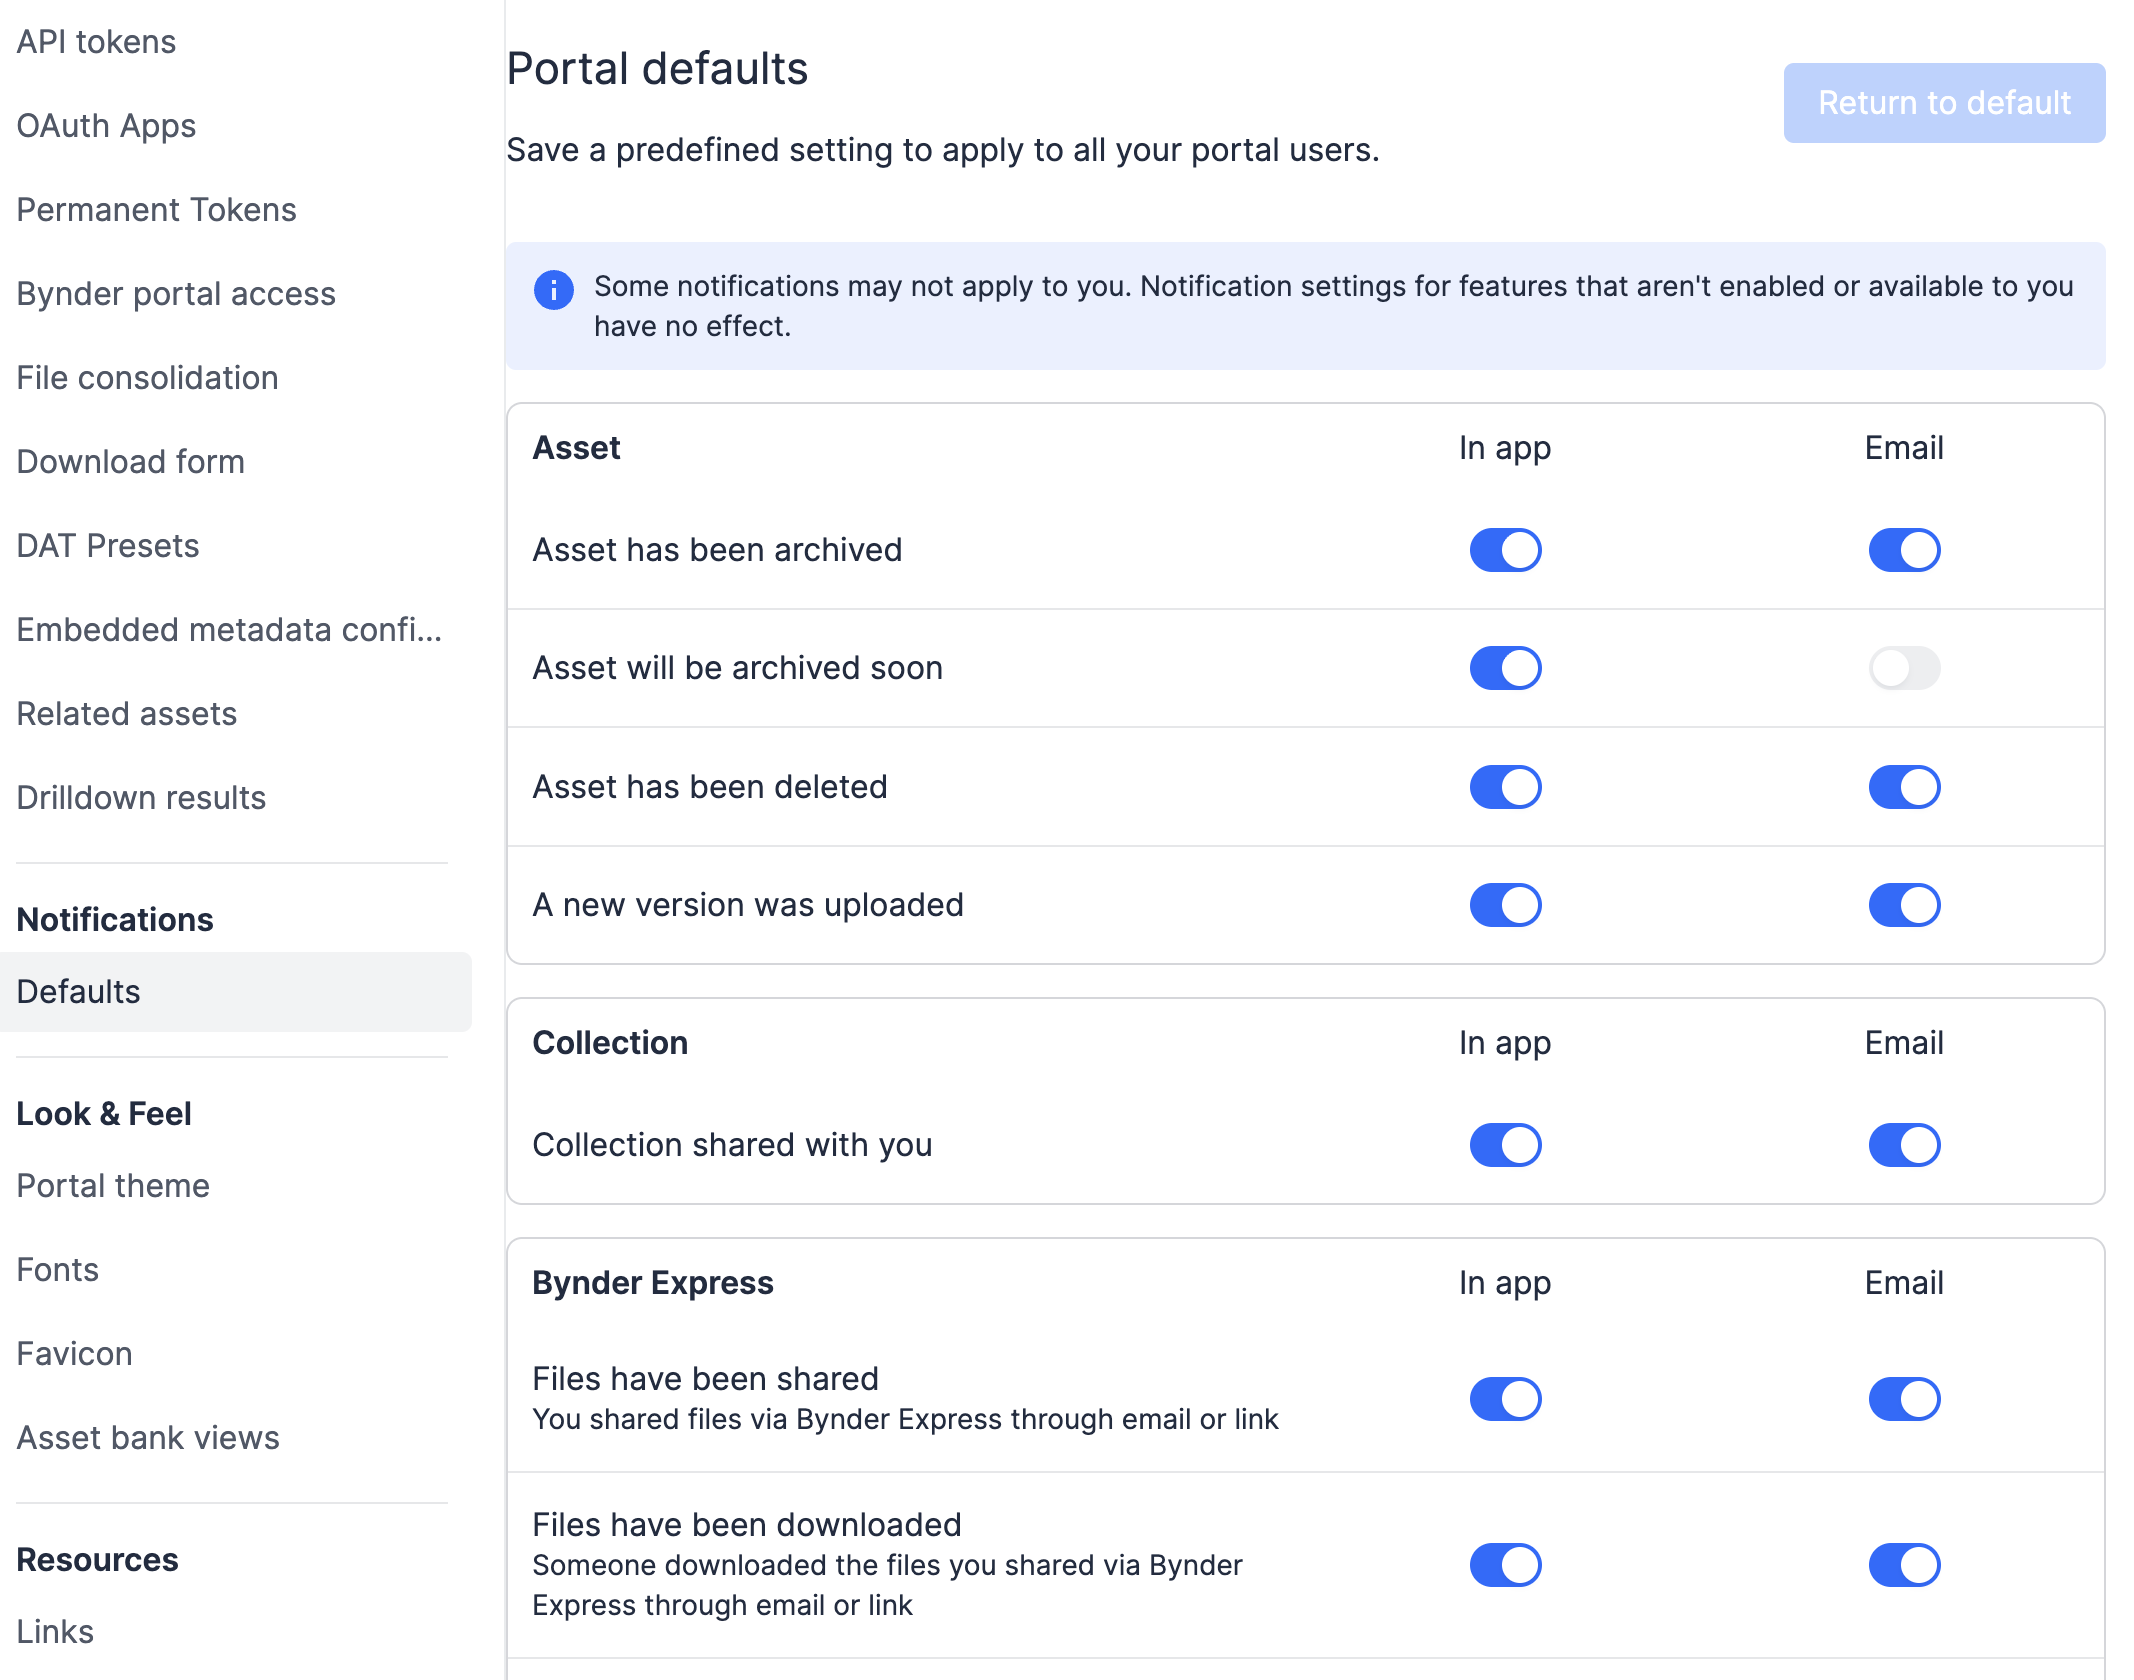Disable email for Asset has been archived
Image resolution: width=2134 pixels, height=1680 pixels.
(1904, 550)
